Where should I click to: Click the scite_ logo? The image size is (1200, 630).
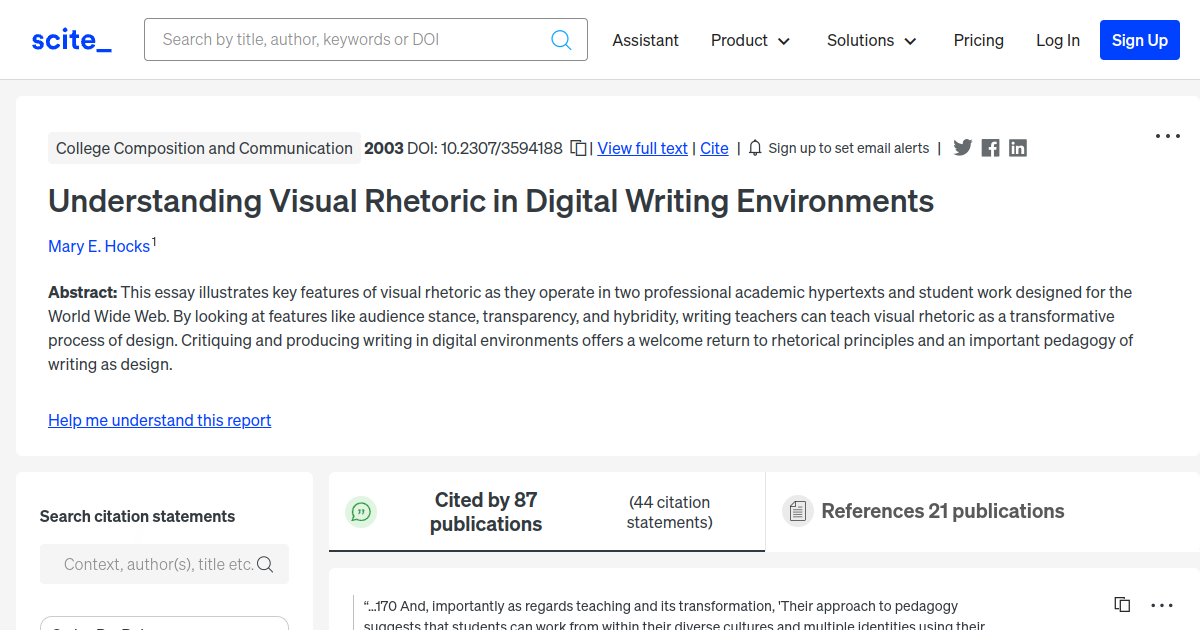(71, 40)
